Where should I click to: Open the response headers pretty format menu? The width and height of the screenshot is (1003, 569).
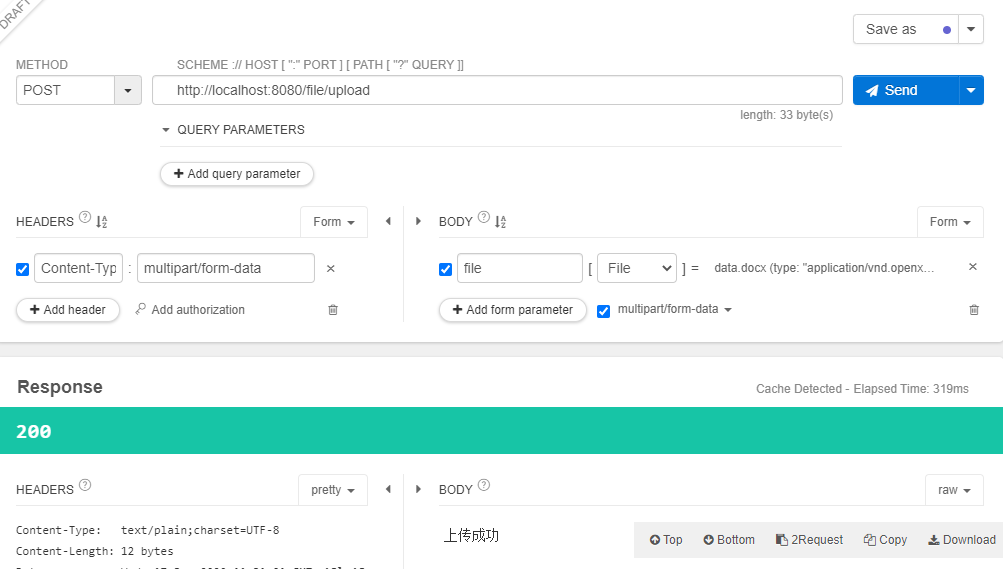click(x=333, y=490)
